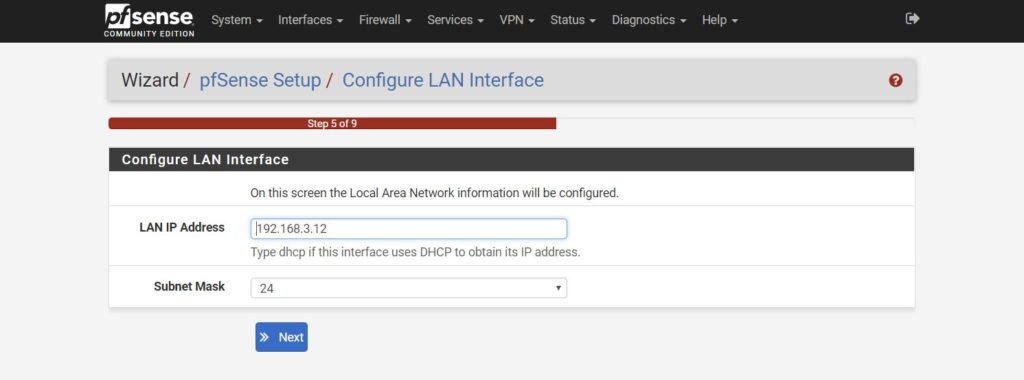Image resolution: width=1024 pixels, height=380 pixels.
Task: Open the Diagnostics menu
Action: point(649,20)
